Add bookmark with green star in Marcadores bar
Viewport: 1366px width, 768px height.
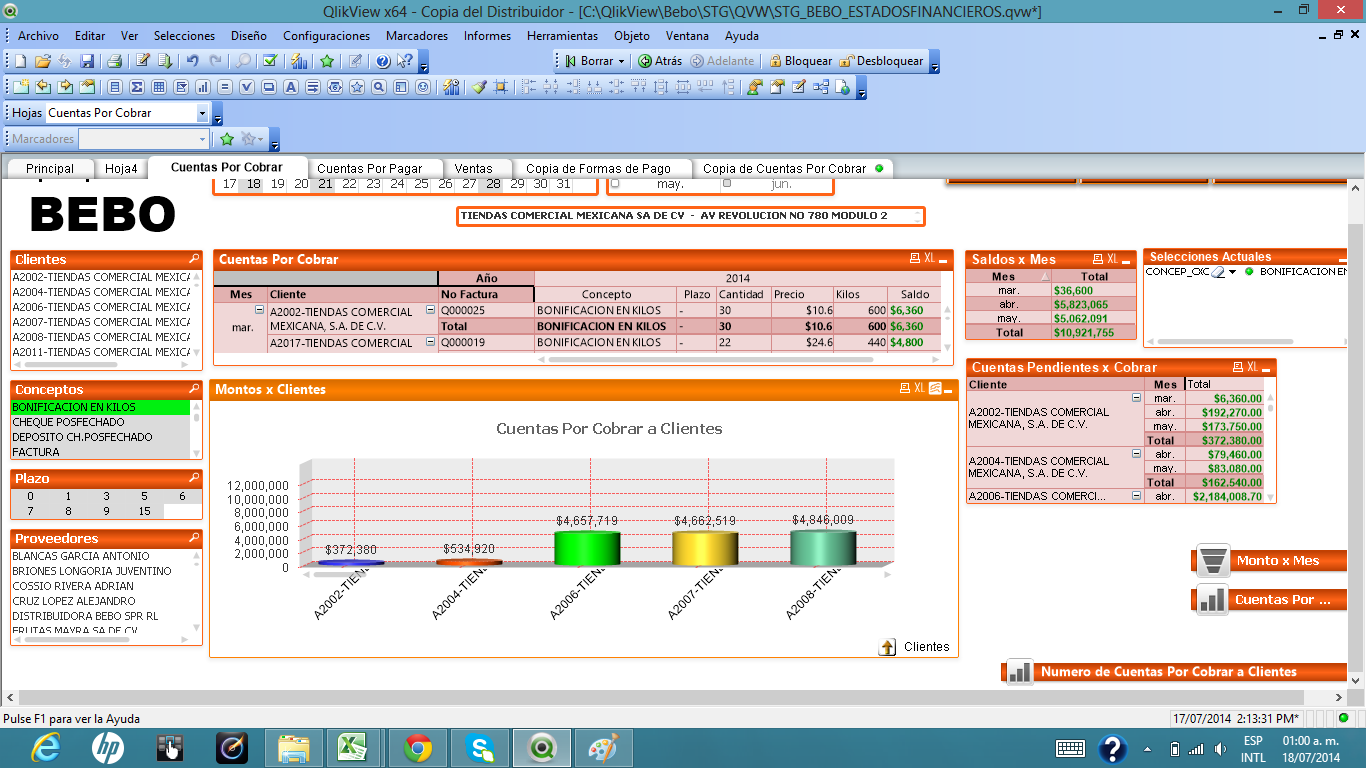click(x=227, y=139)
